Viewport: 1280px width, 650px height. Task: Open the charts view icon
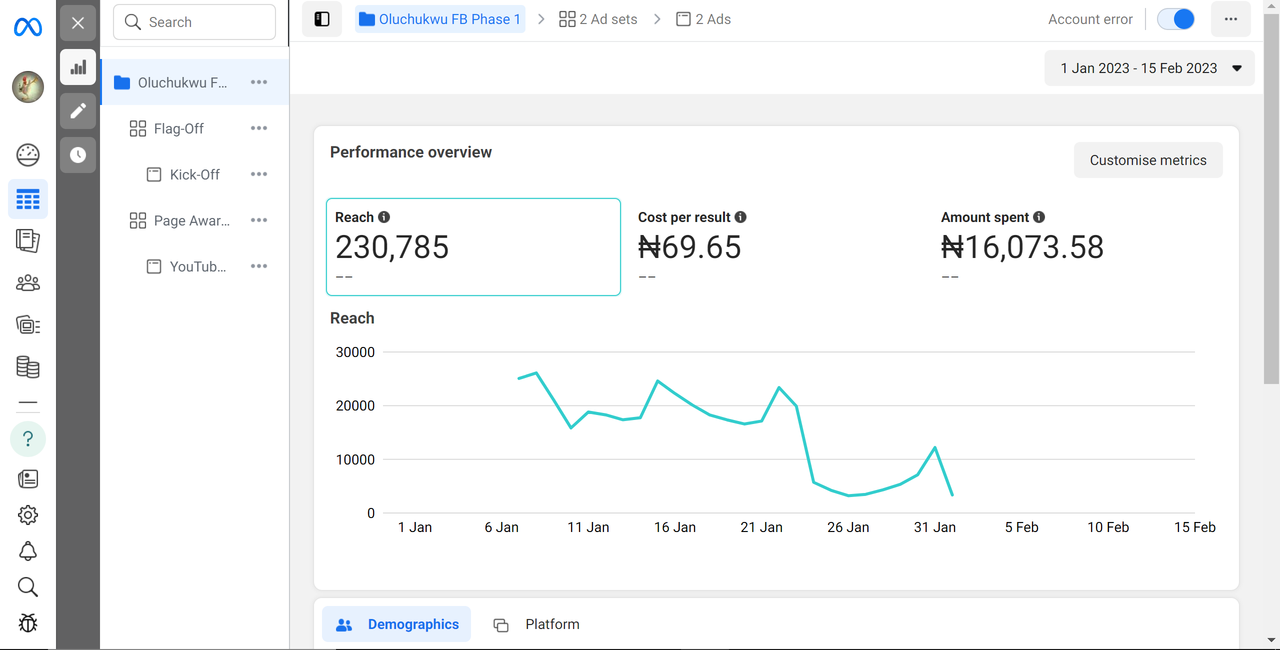click(78, 67)
